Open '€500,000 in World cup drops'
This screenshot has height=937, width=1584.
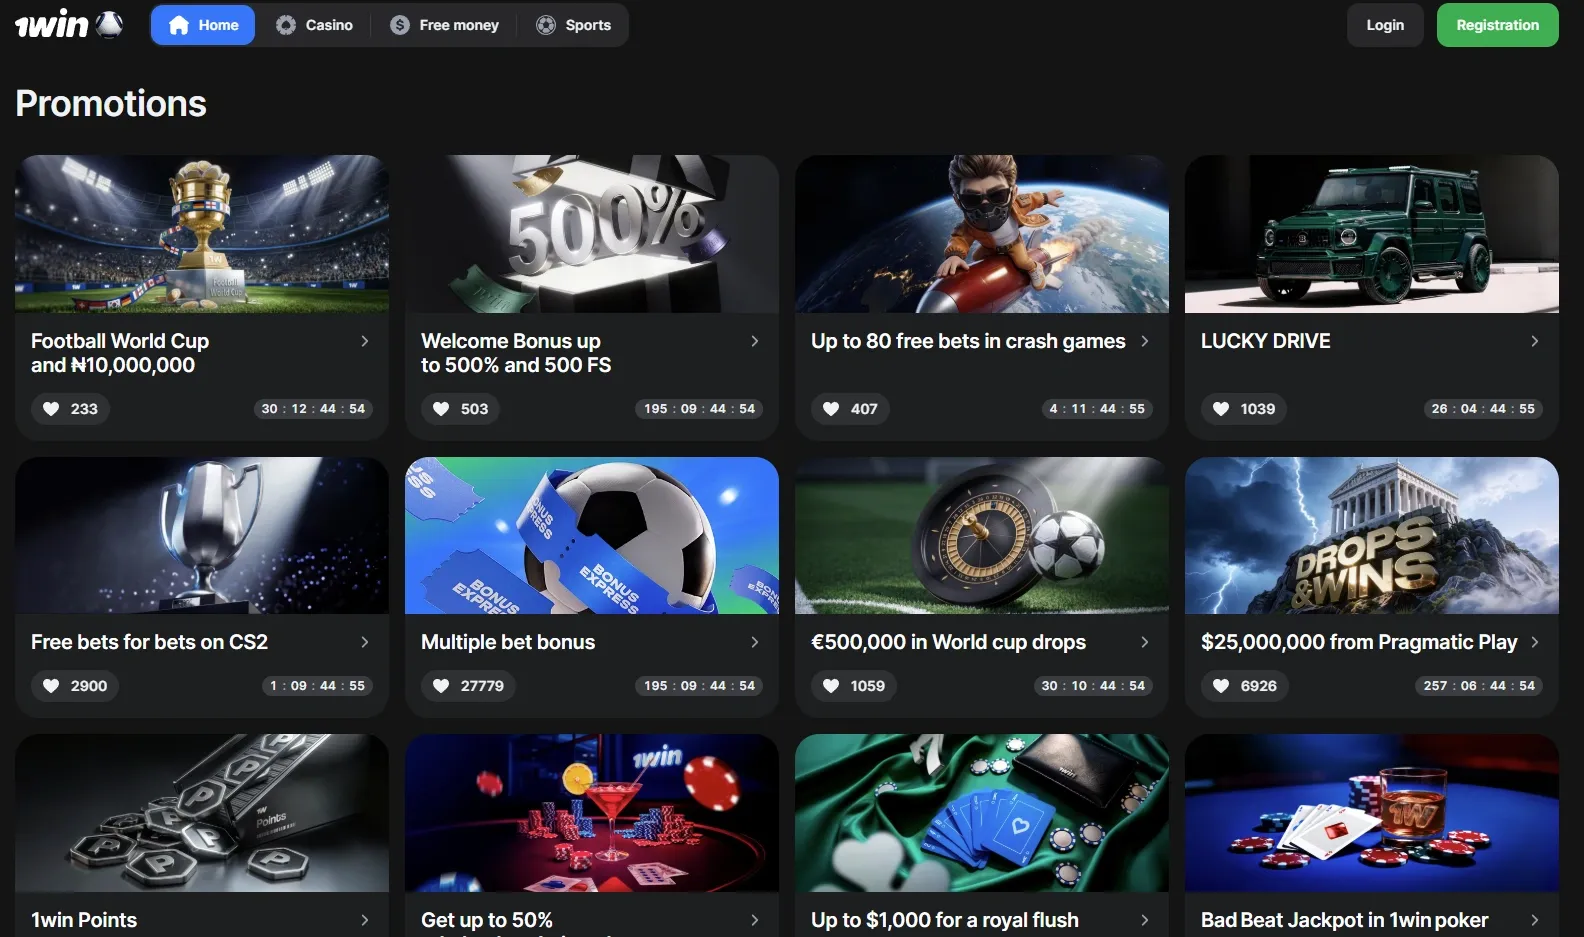948,642
